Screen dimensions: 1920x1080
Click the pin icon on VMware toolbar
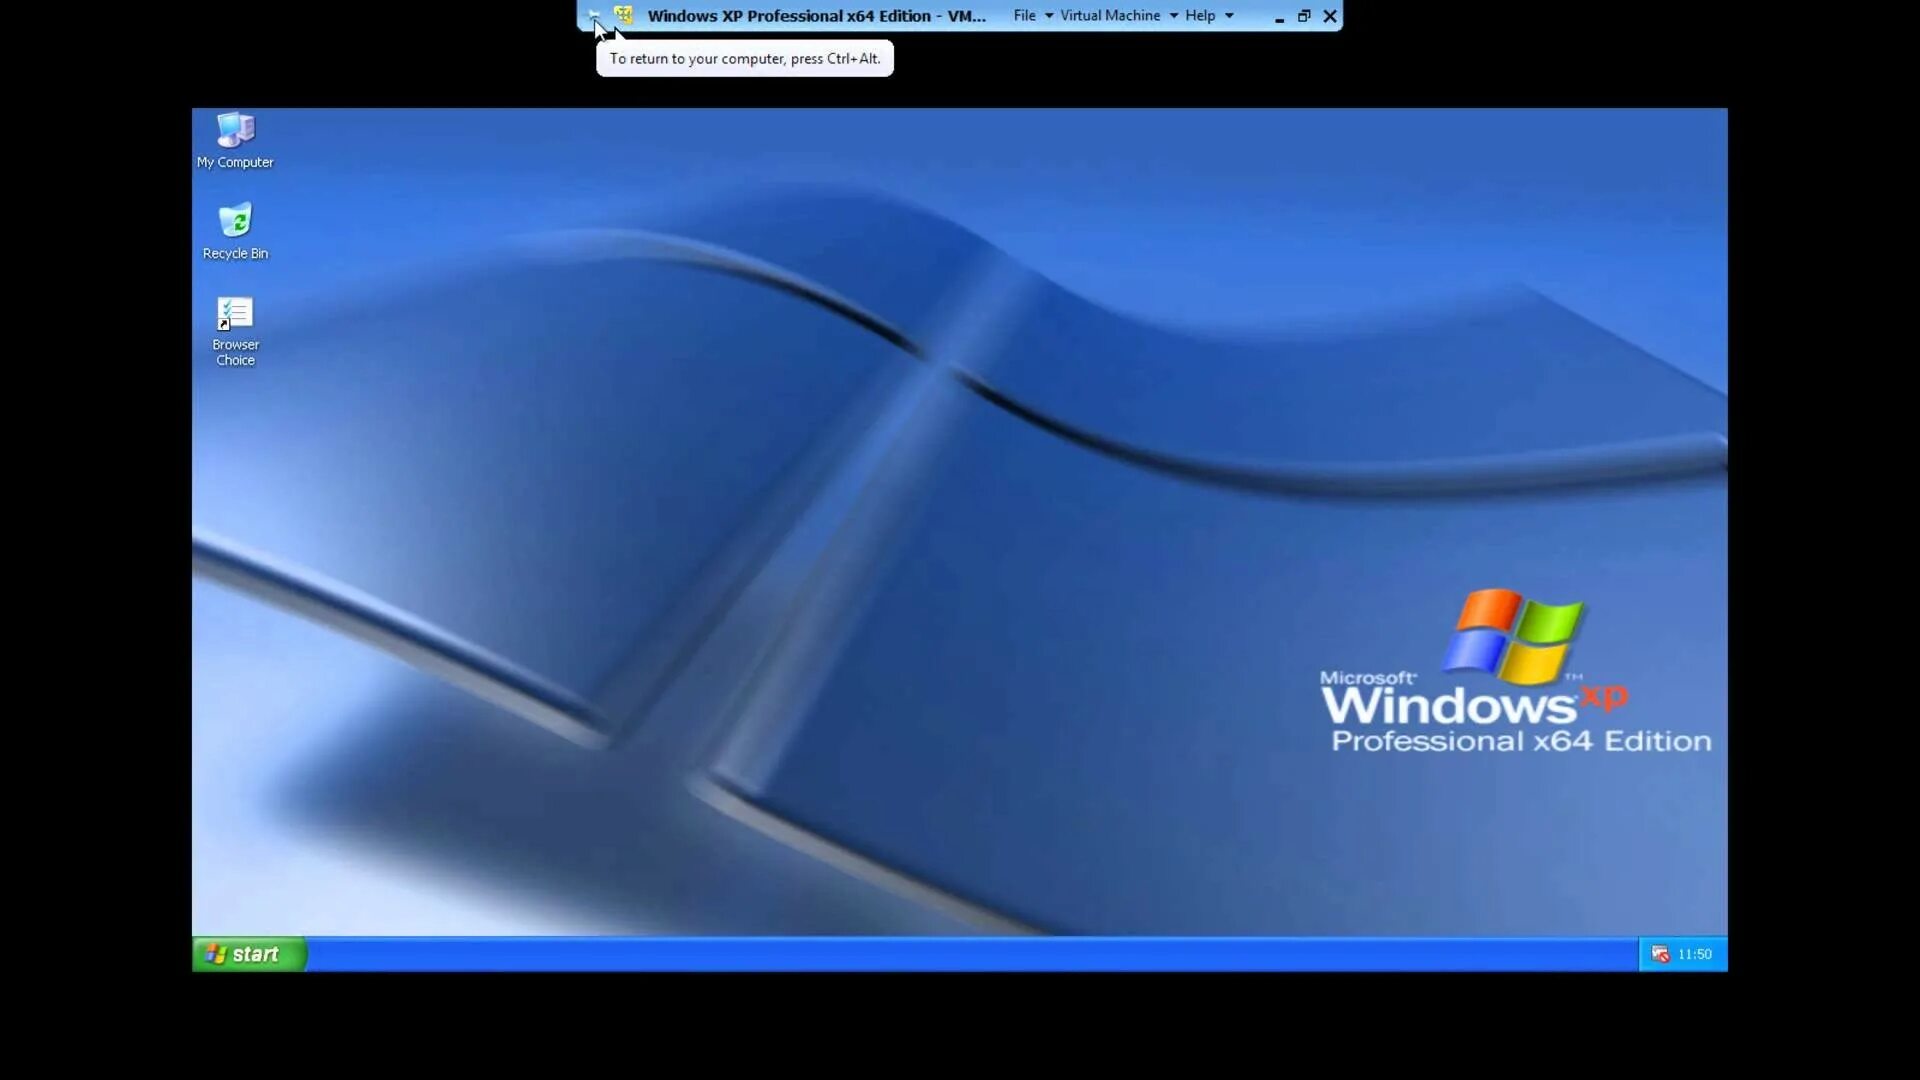point(594,15)
